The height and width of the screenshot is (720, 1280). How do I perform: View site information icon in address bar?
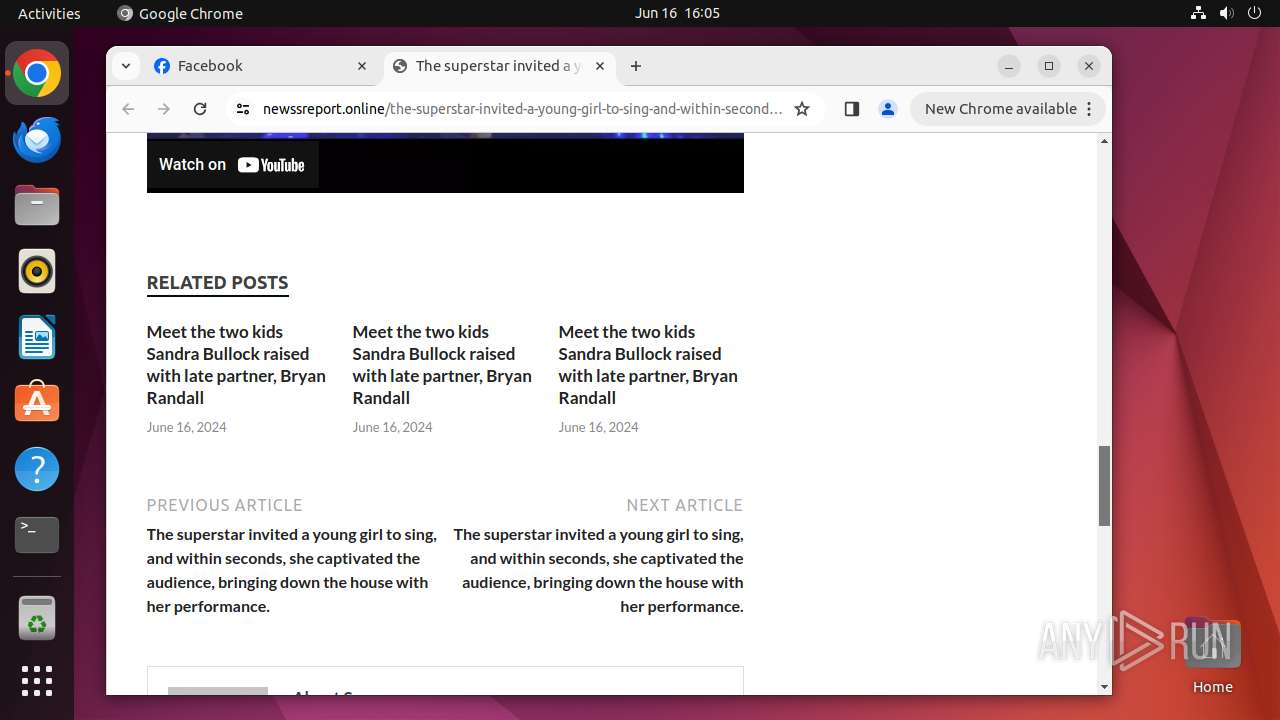(242, 109)
